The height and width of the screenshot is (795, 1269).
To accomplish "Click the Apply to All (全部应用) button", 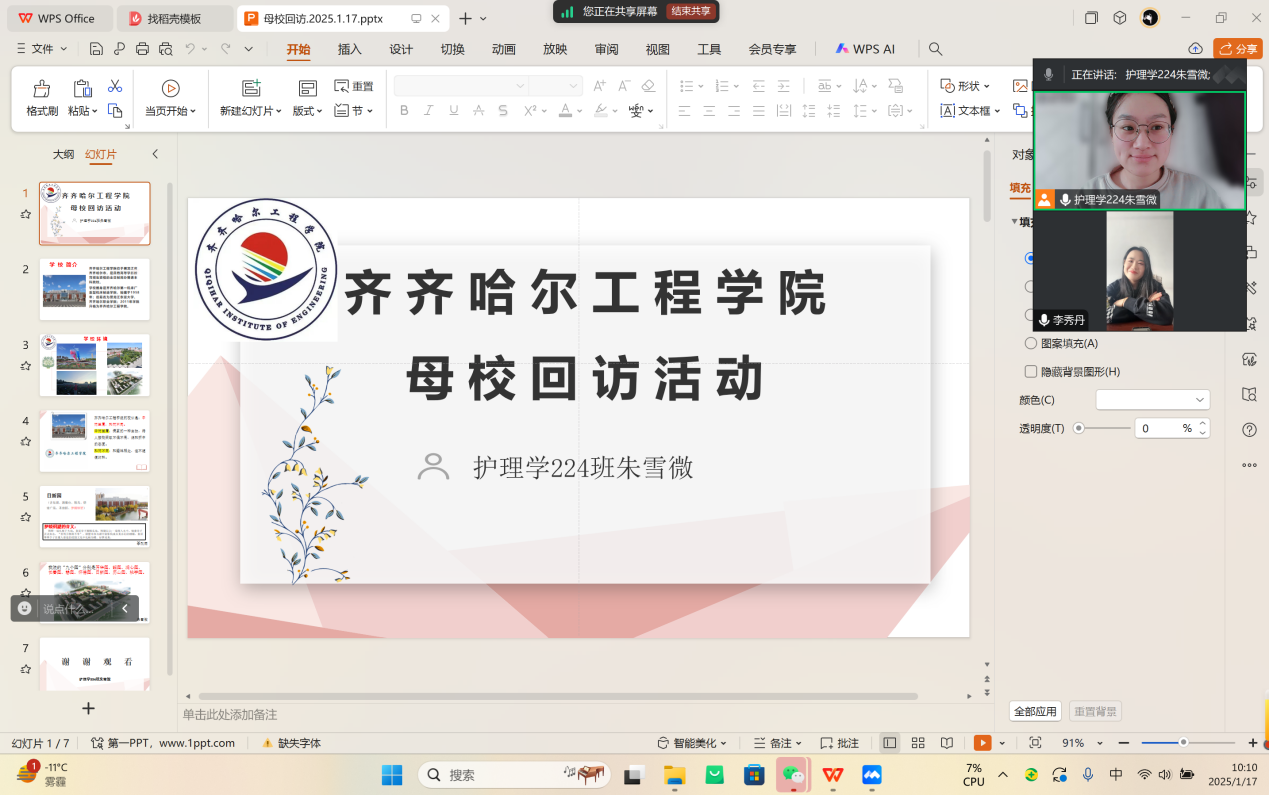I will click(1035, 712).
